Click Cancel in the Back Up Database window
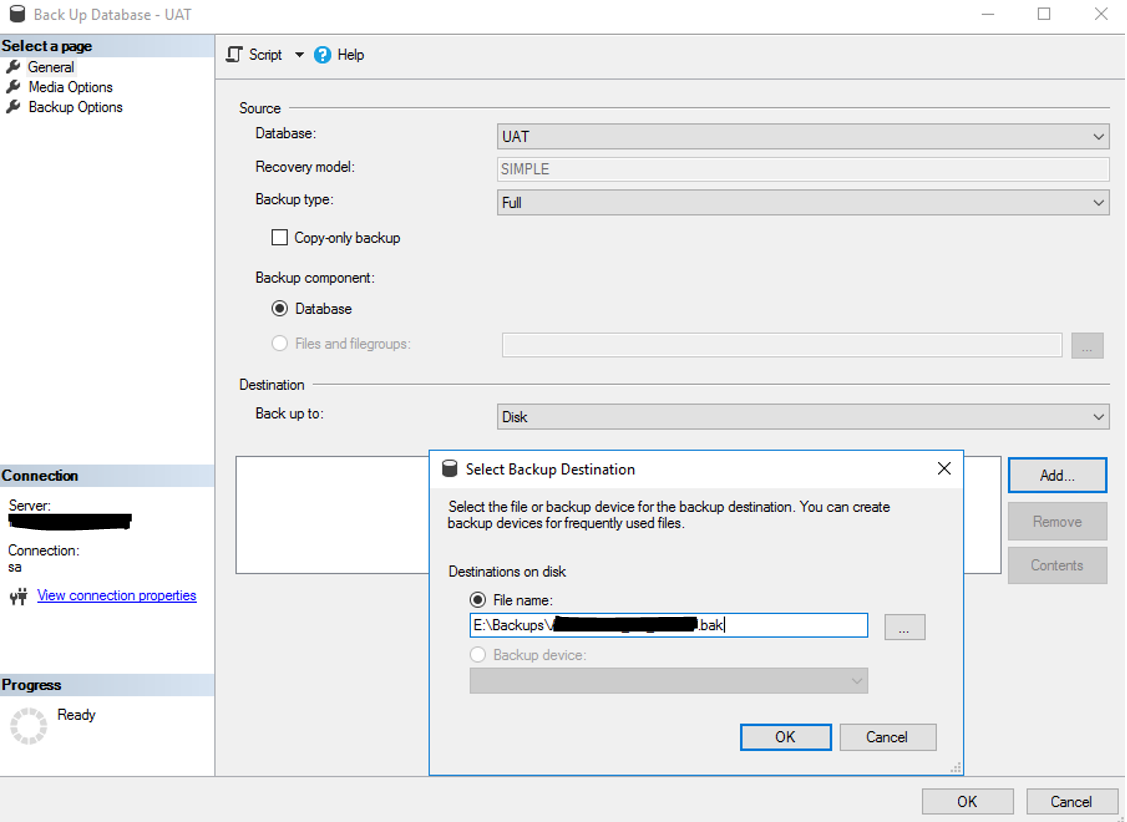This screenshot has height=822, width=1127. click(x=1071, y=802)
